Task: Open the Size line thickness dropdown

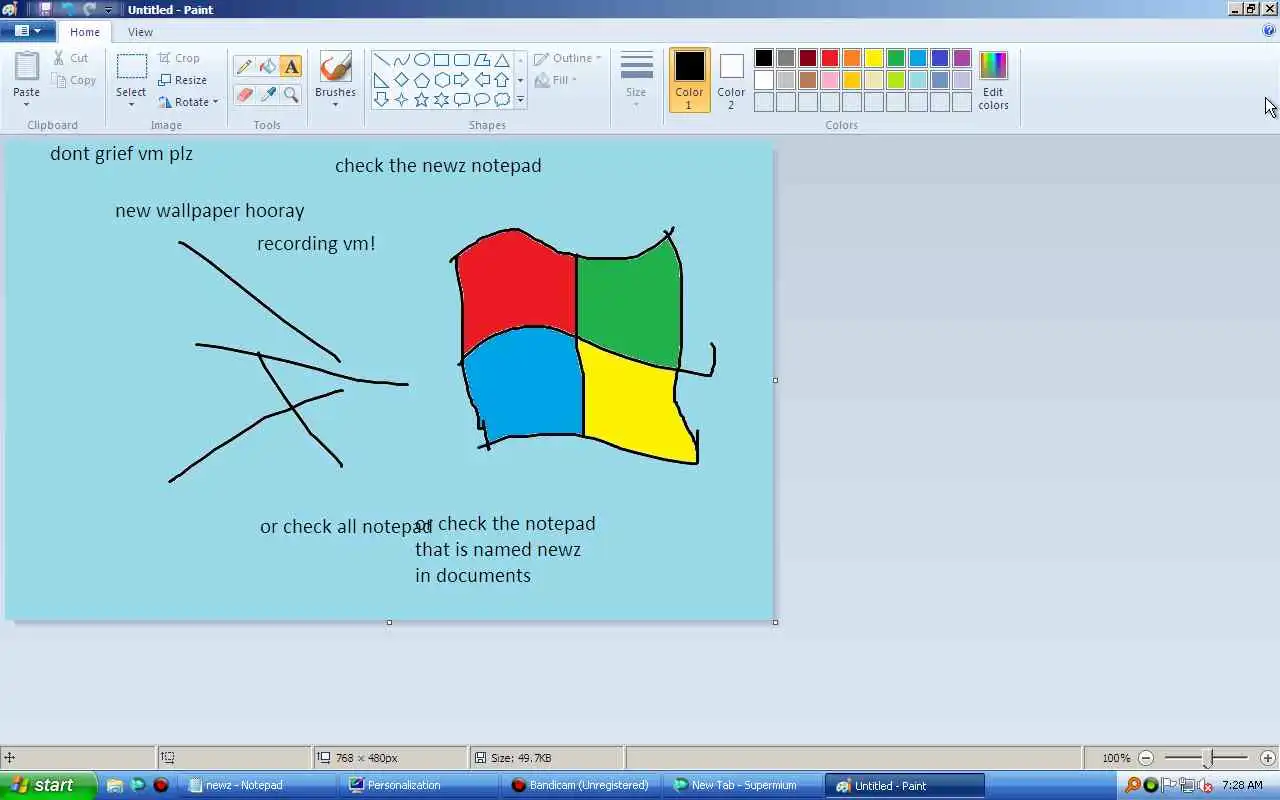Action: [636, 79]
